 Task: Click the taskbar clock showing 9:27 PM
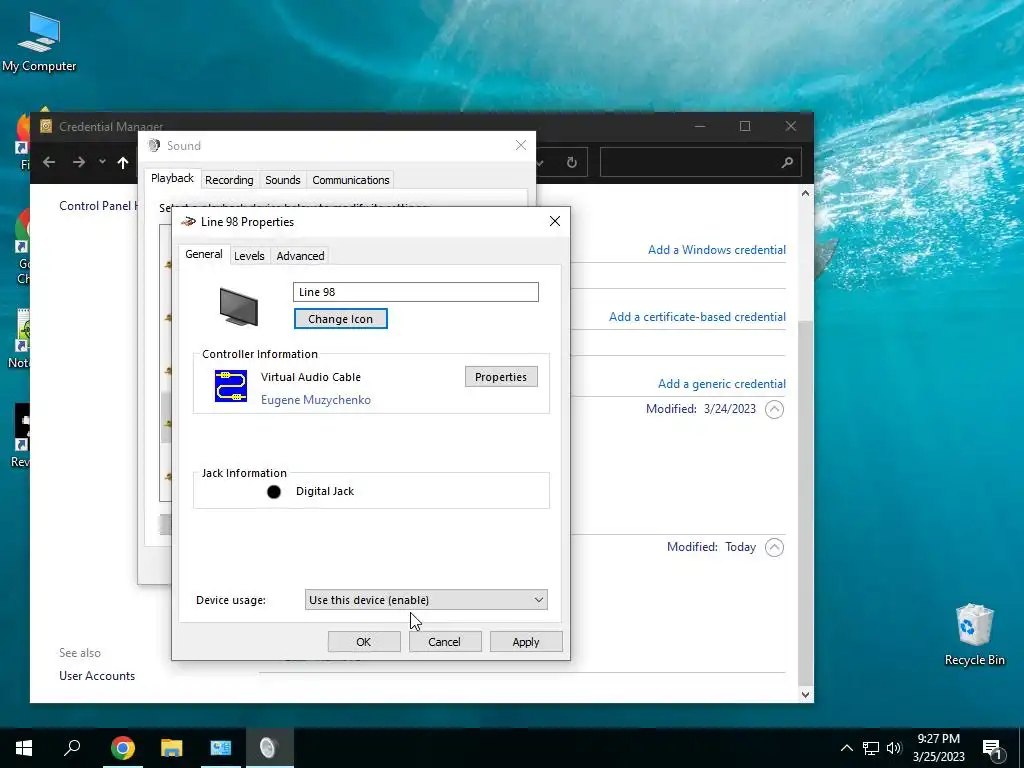(938, 748)
